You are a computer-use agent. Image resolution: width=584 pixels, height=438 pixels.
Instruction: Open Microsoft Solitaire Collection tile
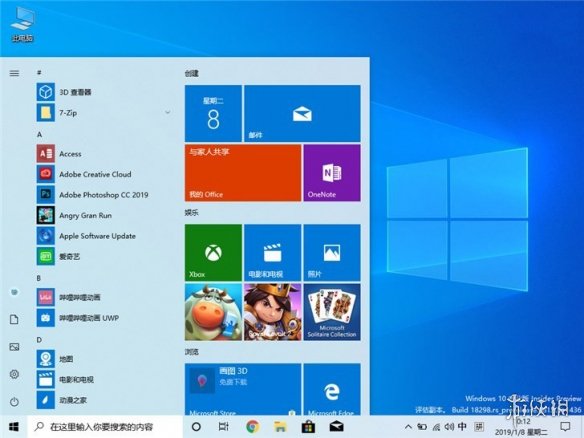coord(332,312)
